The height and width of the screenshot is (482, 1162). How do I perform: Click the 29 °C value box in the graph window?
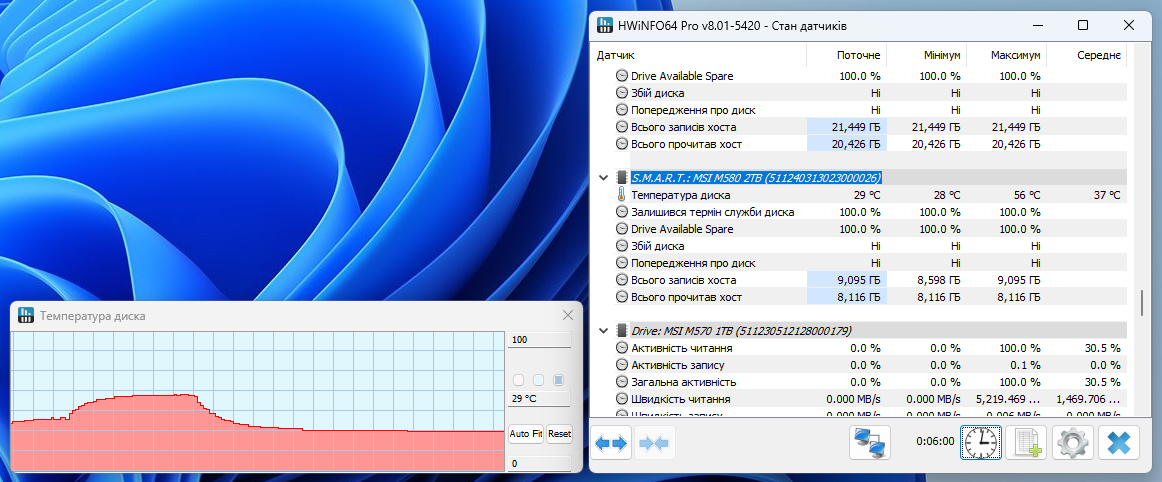tap(540, 398)
